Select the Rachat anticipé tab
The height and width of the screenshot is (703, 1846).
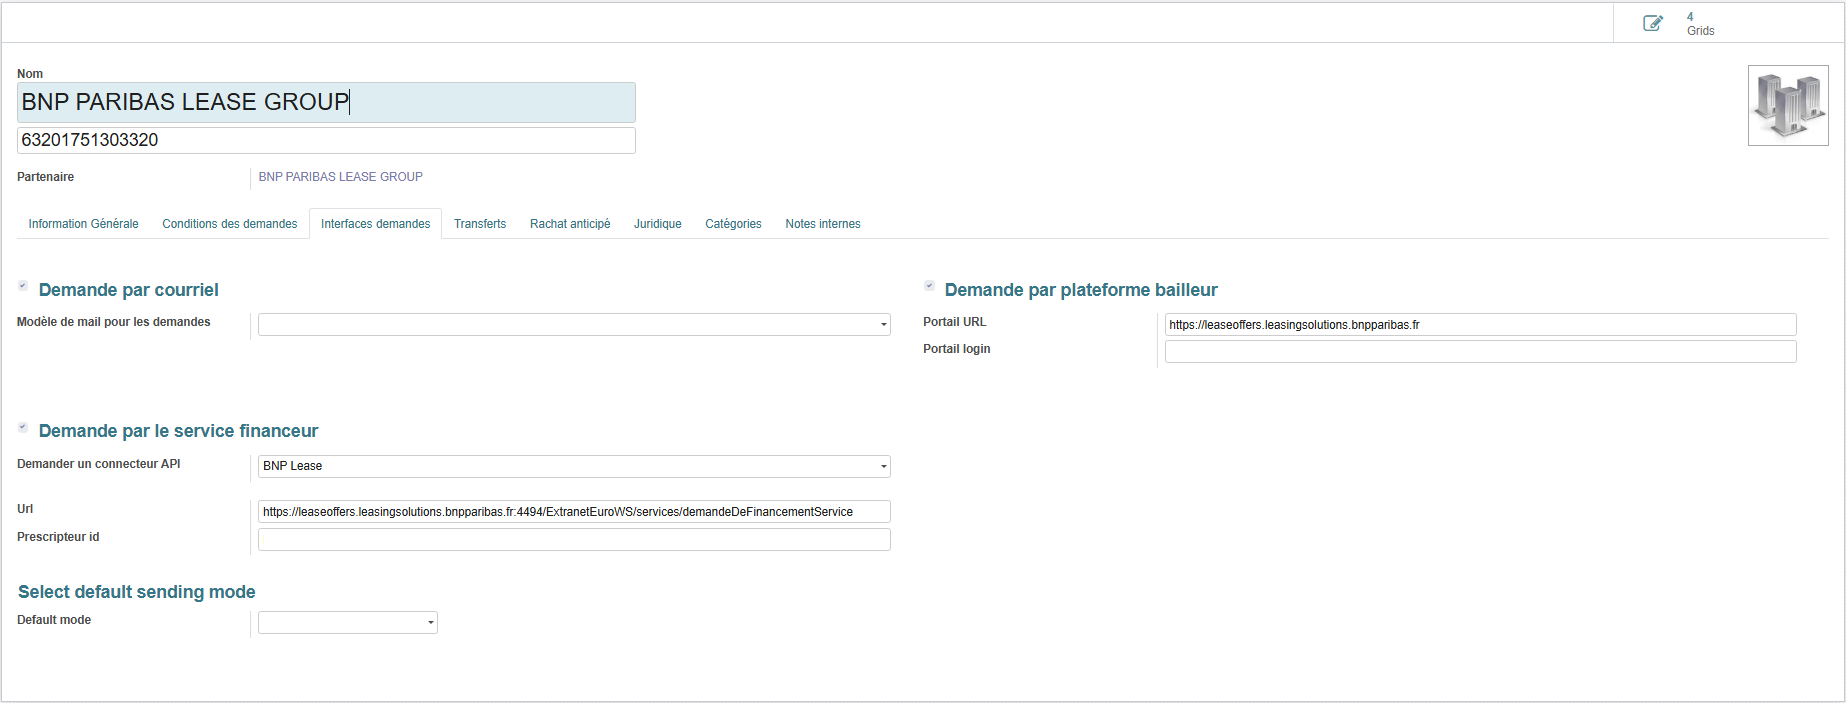569,224
